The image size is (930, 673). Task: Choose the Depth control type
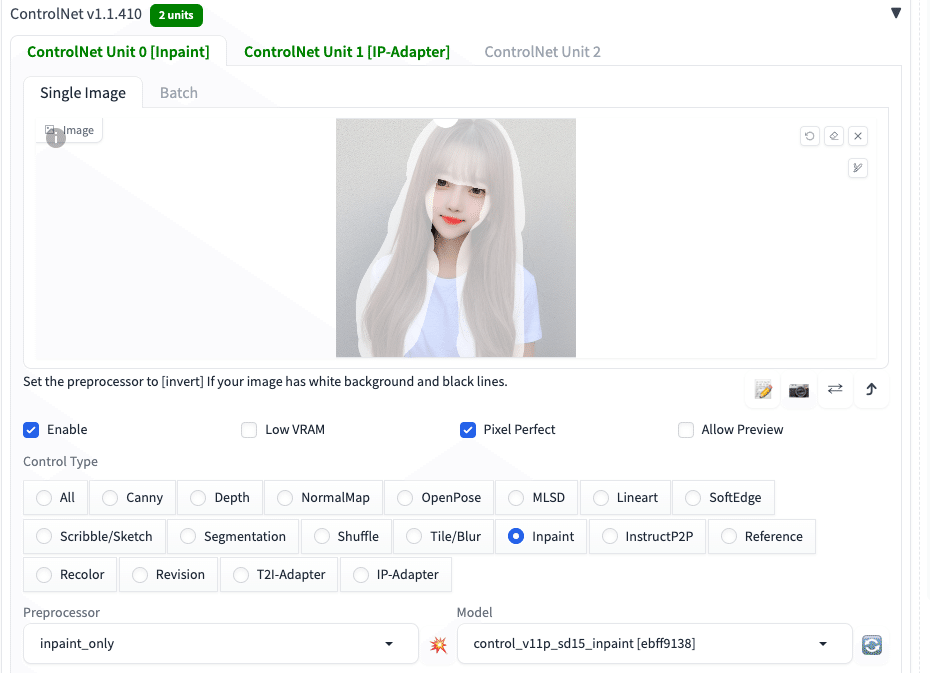point(220,497)
